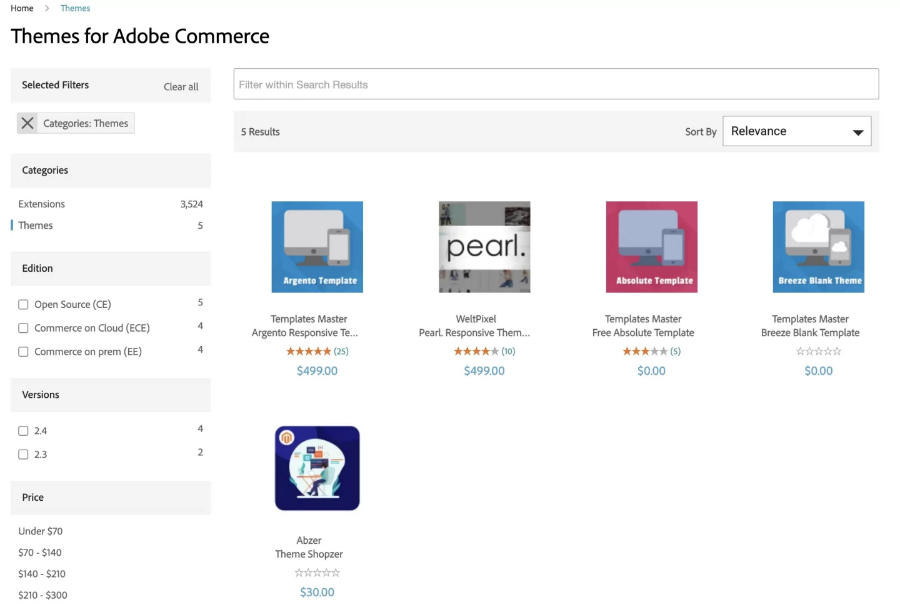
Task: Select the Extensions category
Action: tap(41, 204)
